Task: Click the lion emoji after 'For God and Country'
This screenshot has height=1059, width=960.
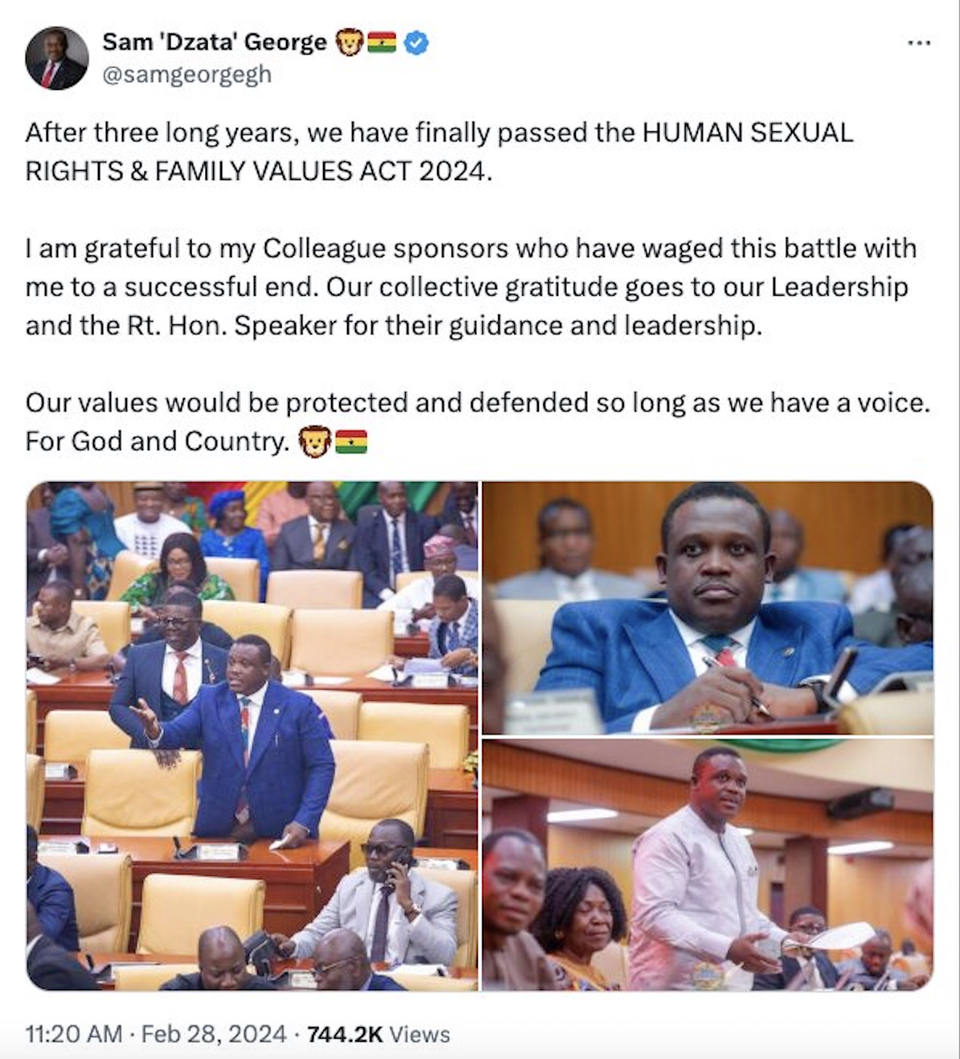Action: 315,442
